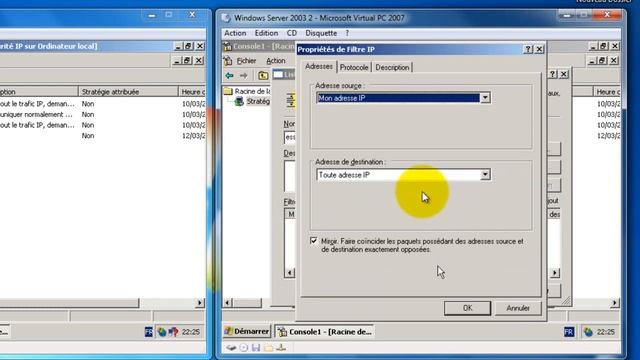The image size is (640, 360).
Task: Select the Racine de la console tree folder
Action: [248, 91]
